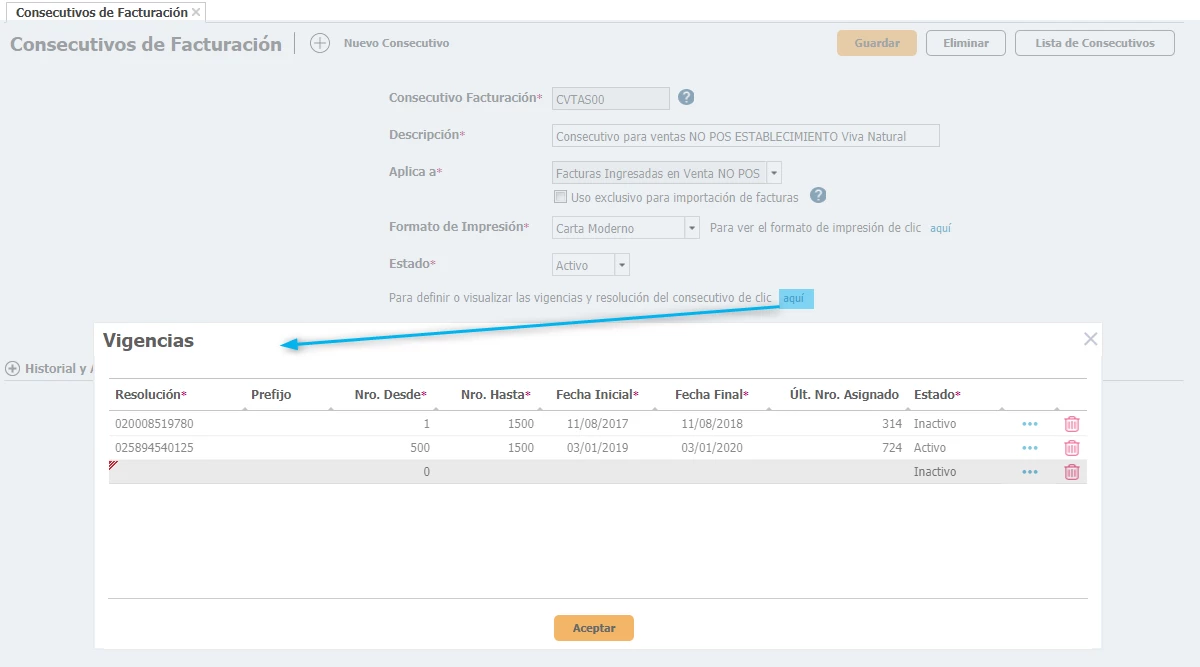Click help icon beside Consecutivo Facturación field
Image resolution: width=1200 pixels, height=667 pixels.
[686, 97]
